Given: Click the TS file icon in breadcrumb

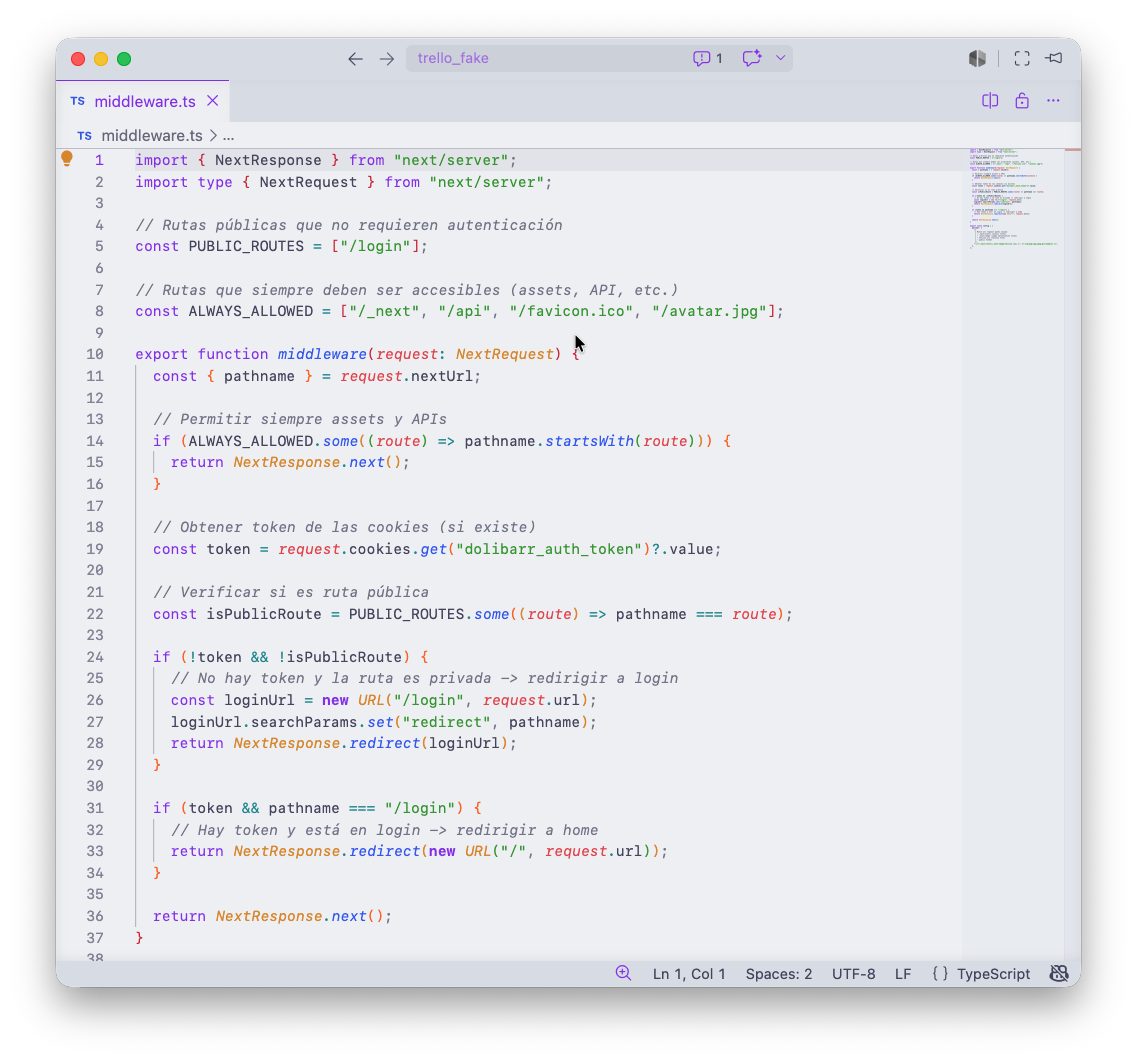Looking at the screenshot, I should (85, 136).
